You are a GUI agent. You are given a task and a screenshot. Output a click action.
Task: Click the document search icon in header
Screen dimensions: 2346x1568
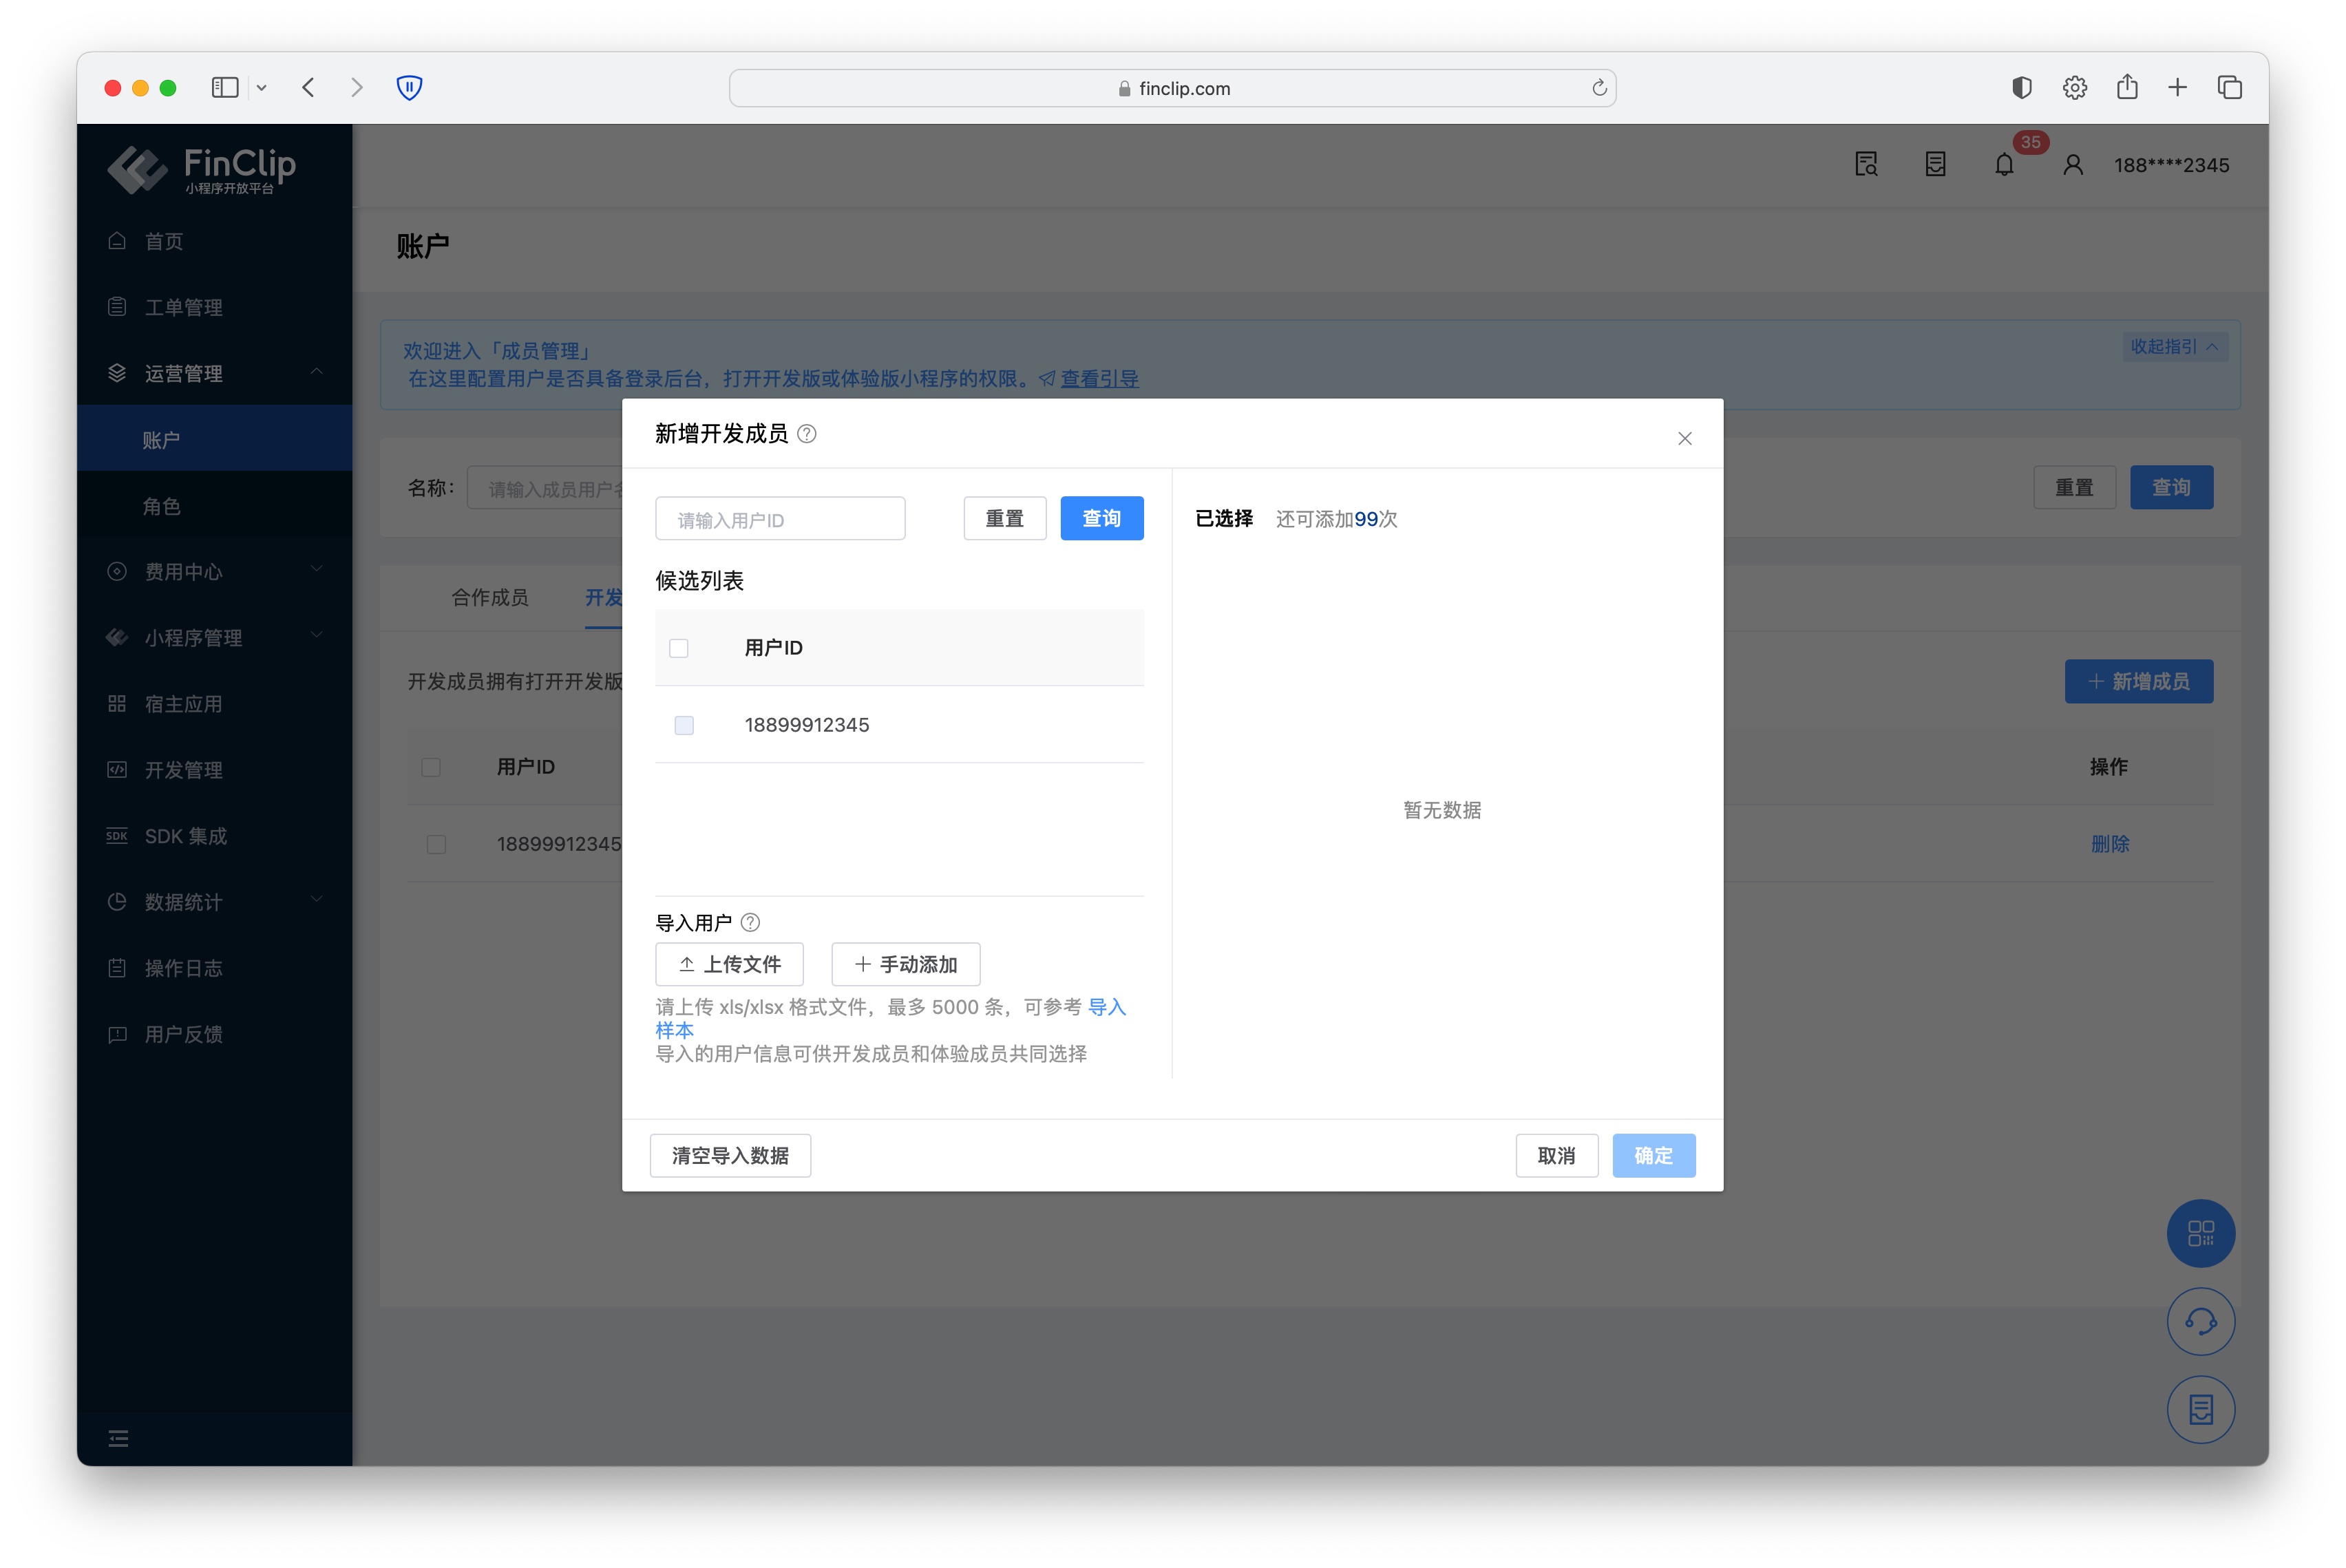[x=1865, y=165]
